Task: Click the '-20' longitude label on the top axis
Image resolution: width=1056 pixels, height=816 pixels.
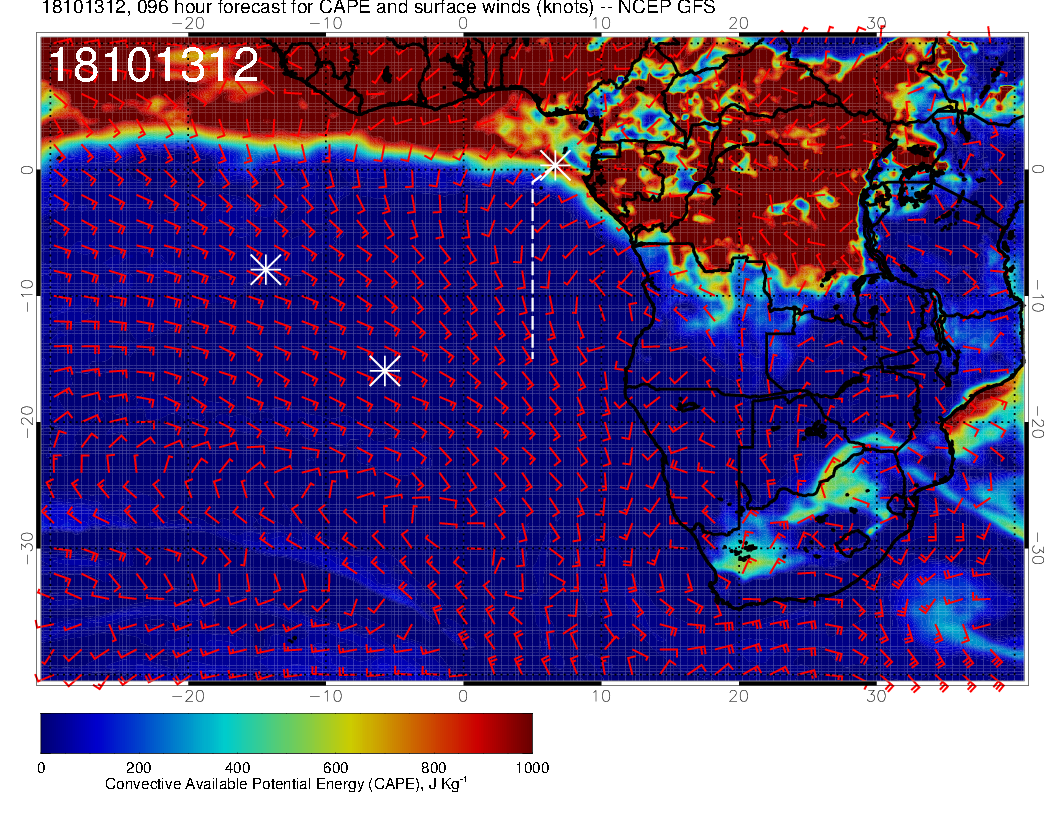Action: (188, 23)
